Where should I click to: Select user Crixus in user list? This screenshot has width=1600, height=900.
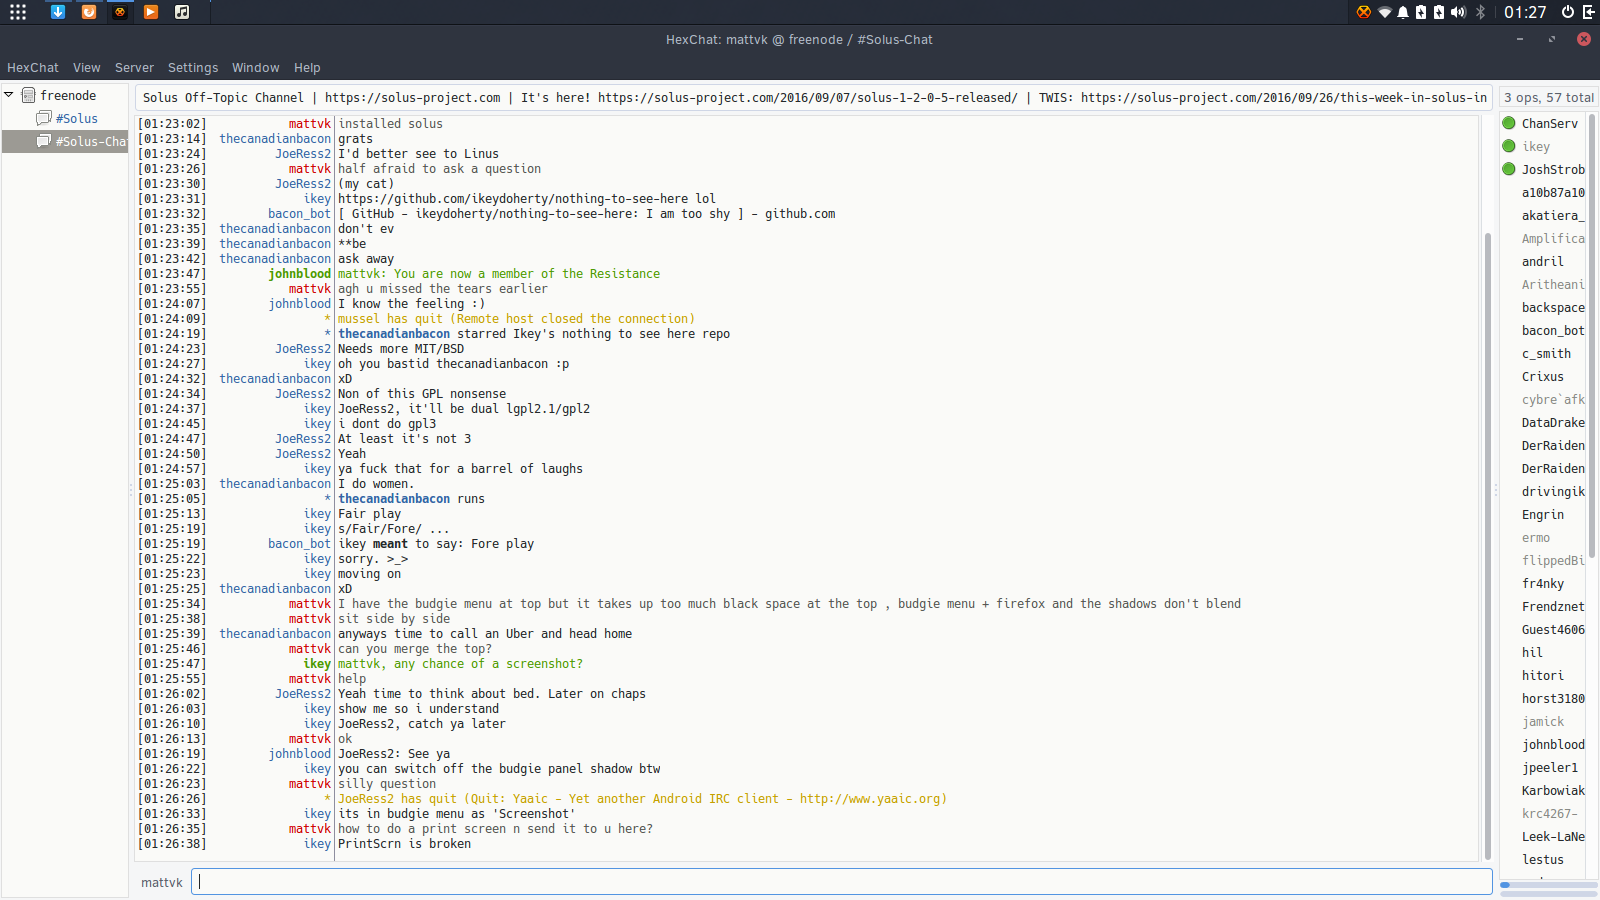pos(1543,376)
